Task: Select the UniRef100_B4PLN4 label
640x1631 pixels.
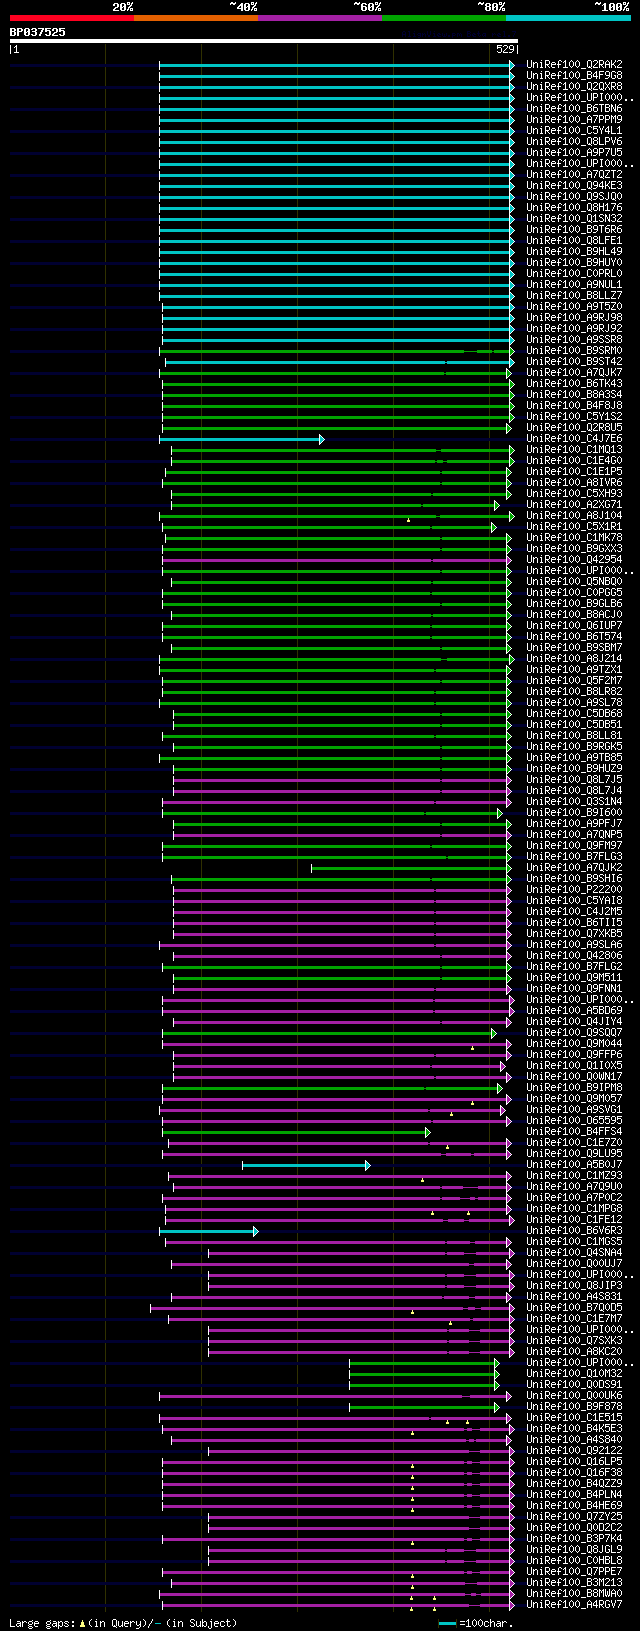Action: (574, 1495)
